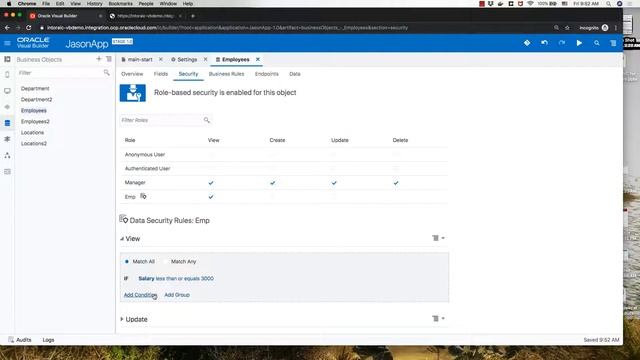Enable Anonymous User View permission
This screenshot has height=360, width=640.
211,155
